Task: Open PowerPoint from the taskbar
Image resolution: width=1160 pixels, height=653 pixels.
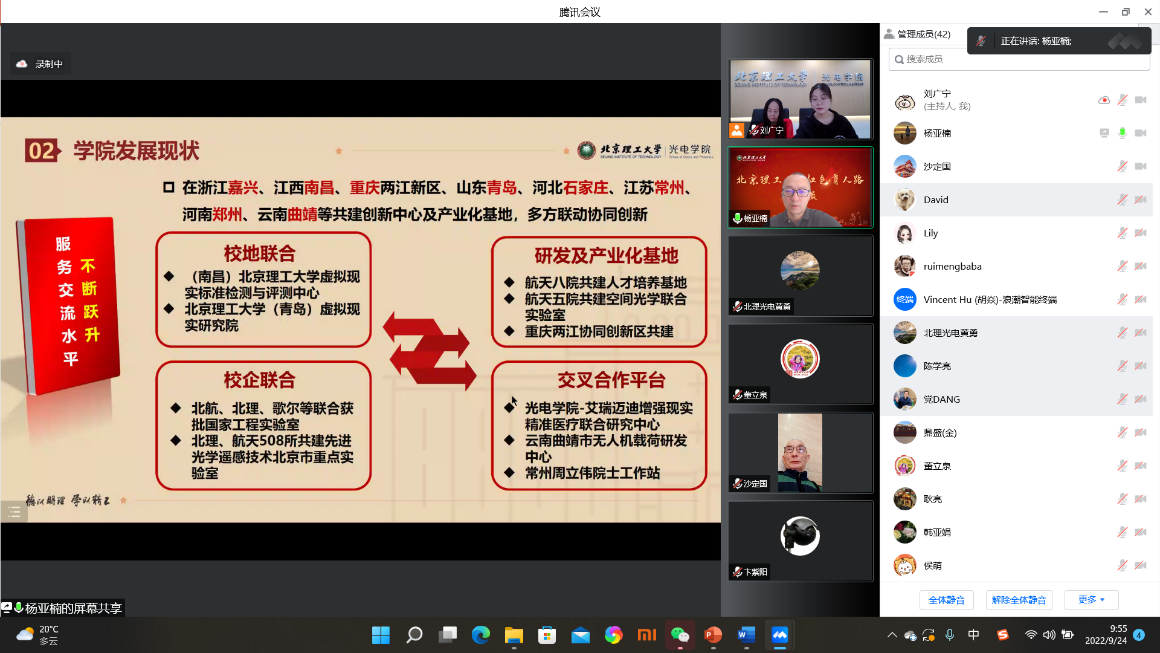Action: coord(713,635)
